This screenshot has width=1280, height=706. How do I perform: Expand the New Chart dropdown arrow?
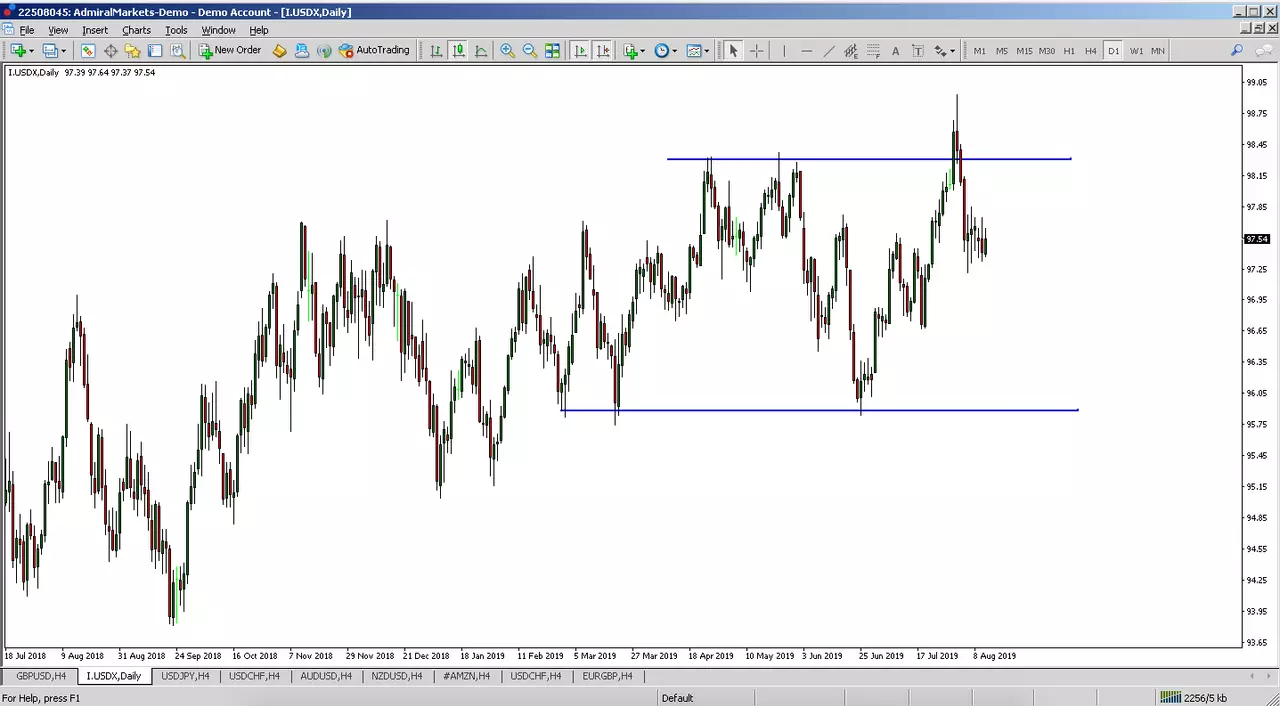click(x=31, y=51)
